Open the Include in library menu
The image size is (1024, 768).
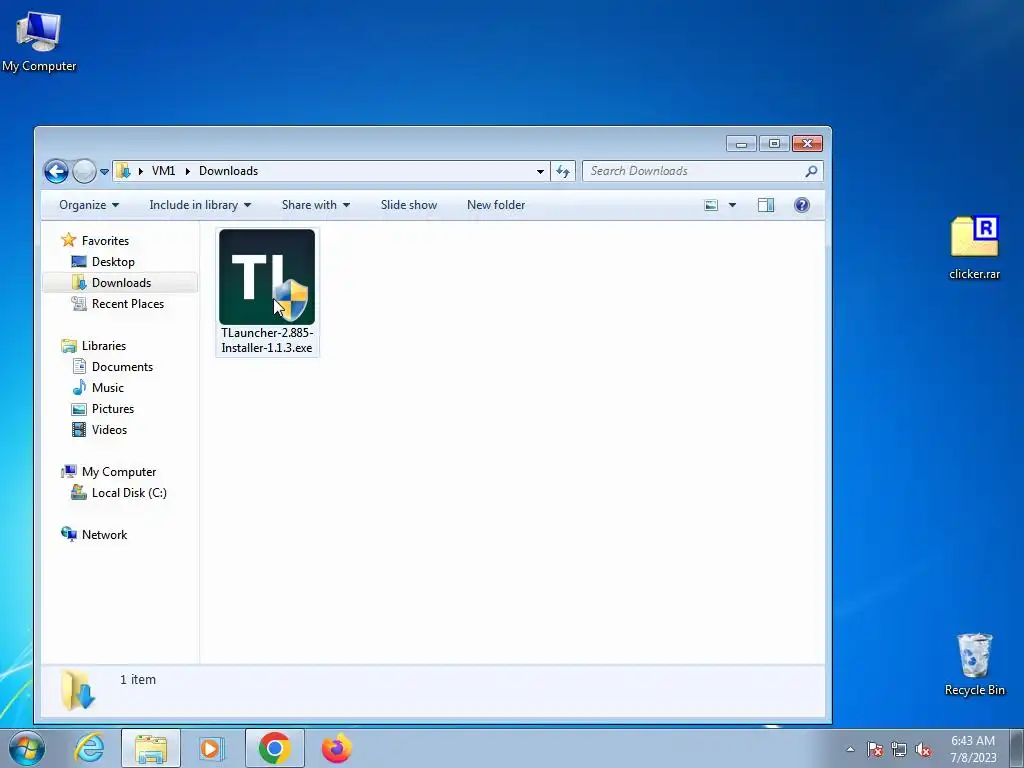point(200,205)
